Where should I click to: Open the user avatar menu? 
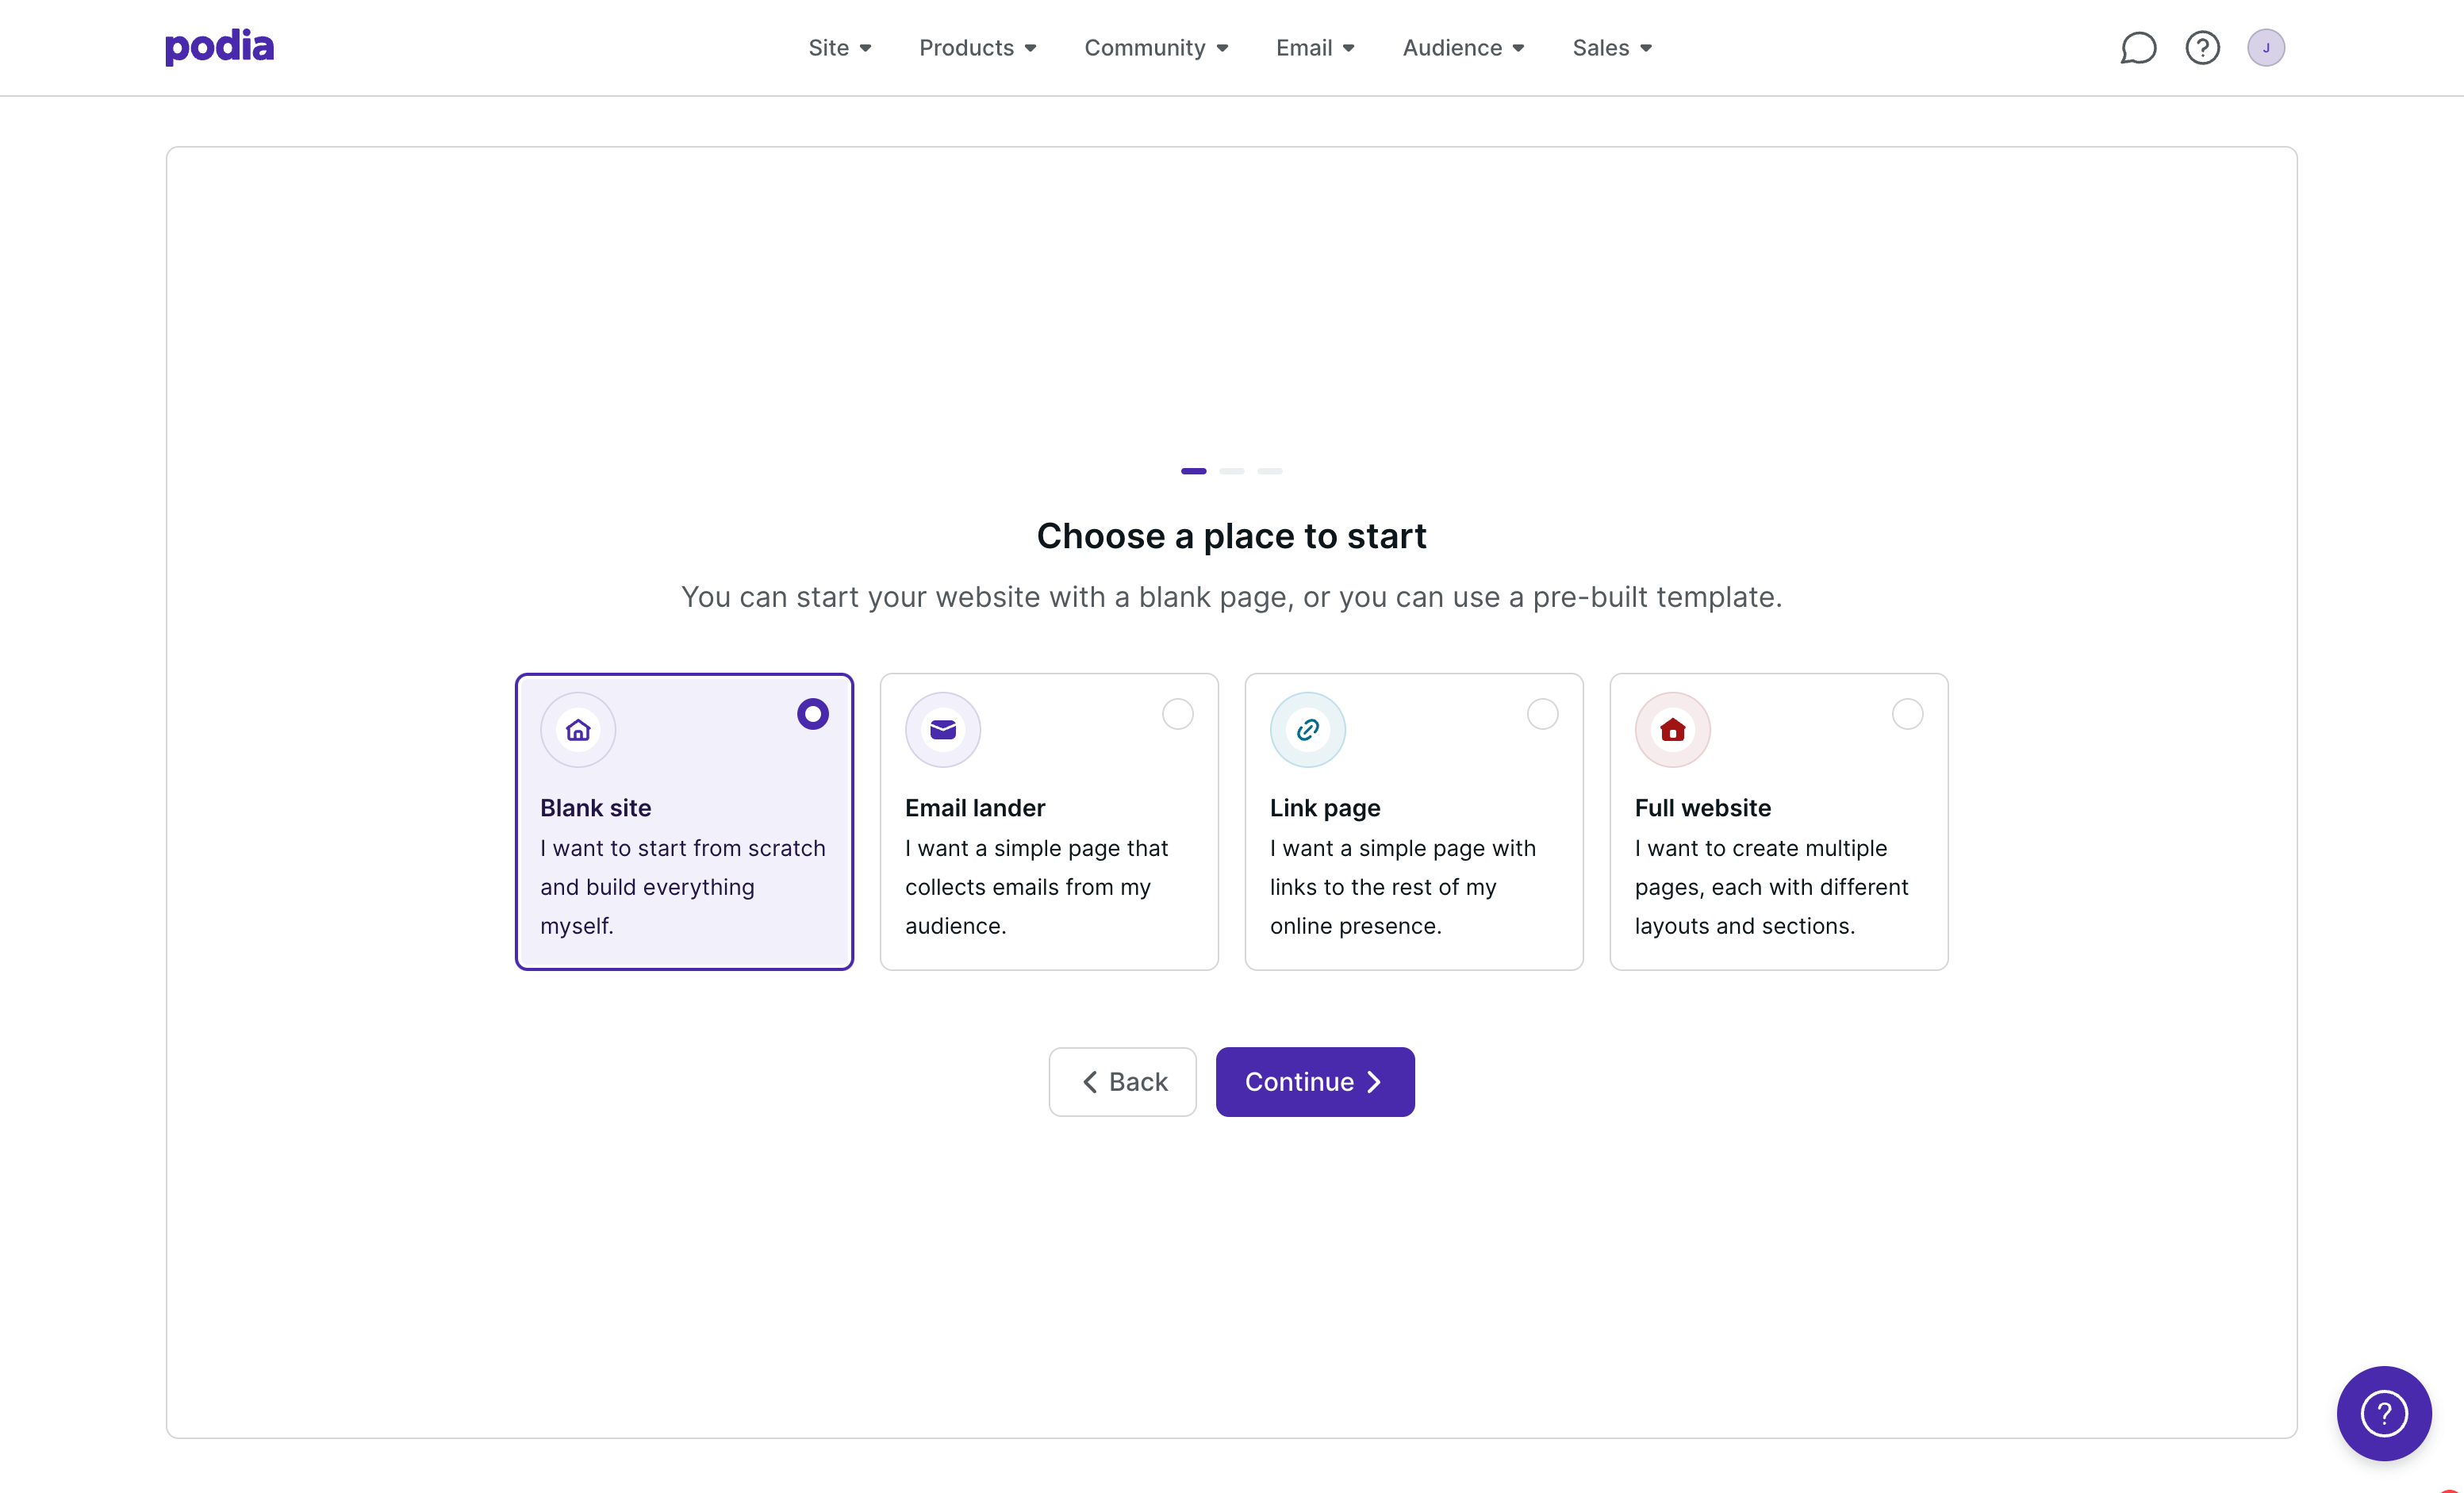point(2265,48)
